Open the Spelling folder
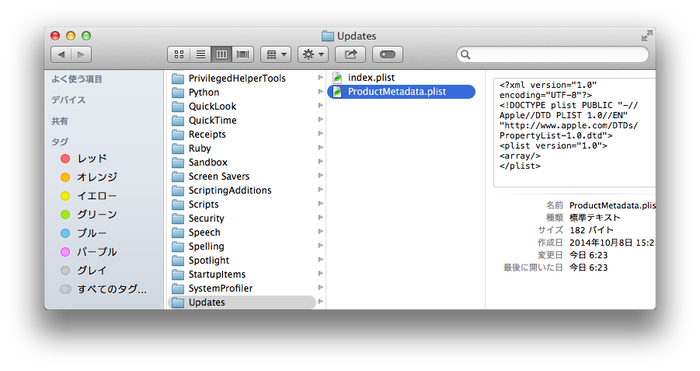 click(x=198, y=246)
